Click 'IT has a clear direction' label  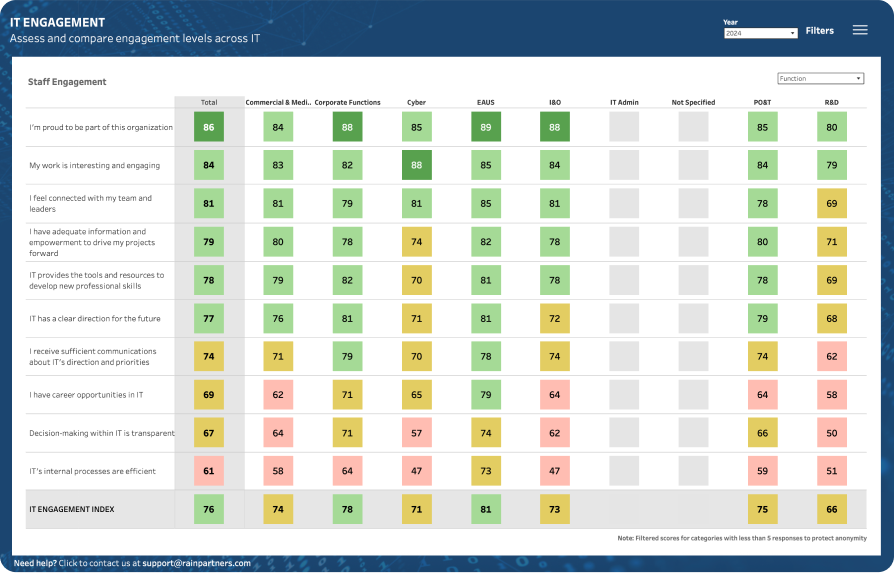[x=95, y=319]
